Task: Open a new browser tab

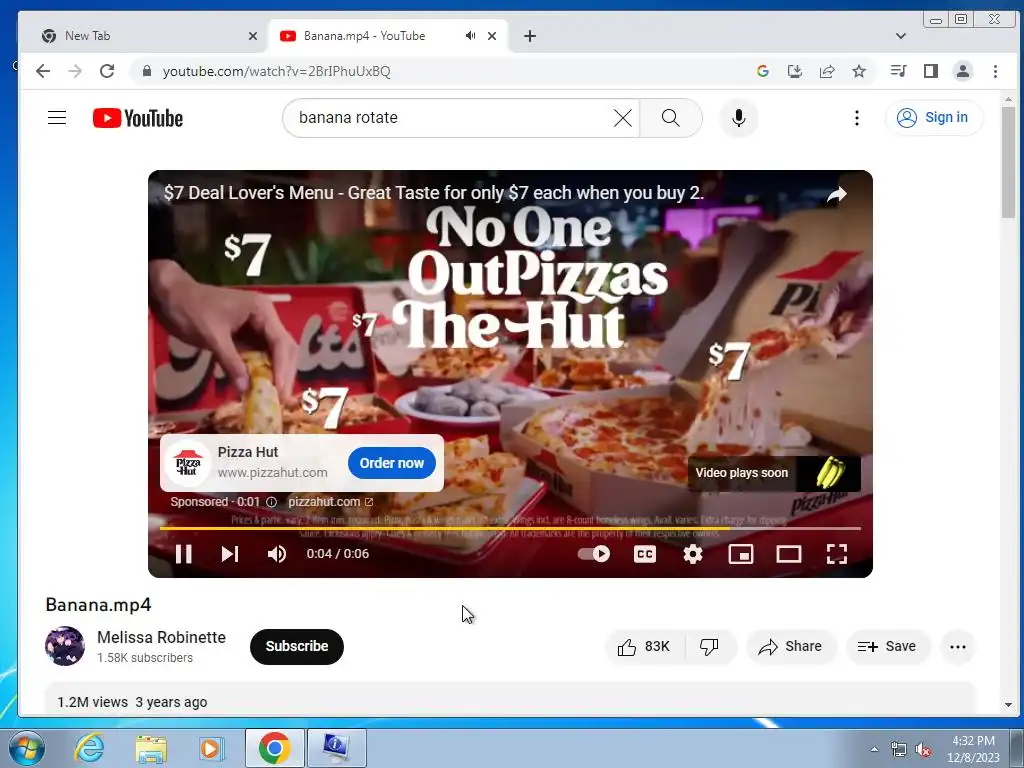Action: 530,36
